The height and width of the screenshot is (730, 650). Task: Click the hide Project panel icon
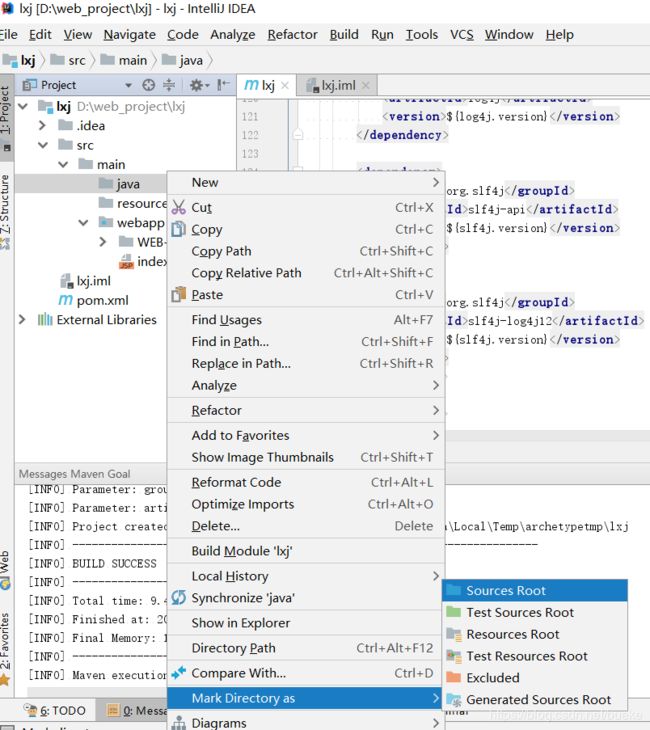(x=223, y=85)
